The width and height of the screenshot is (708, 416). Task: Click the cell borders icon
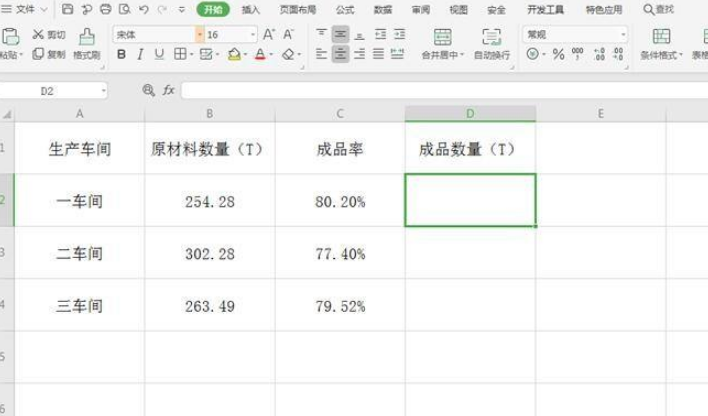click(180, 54)
